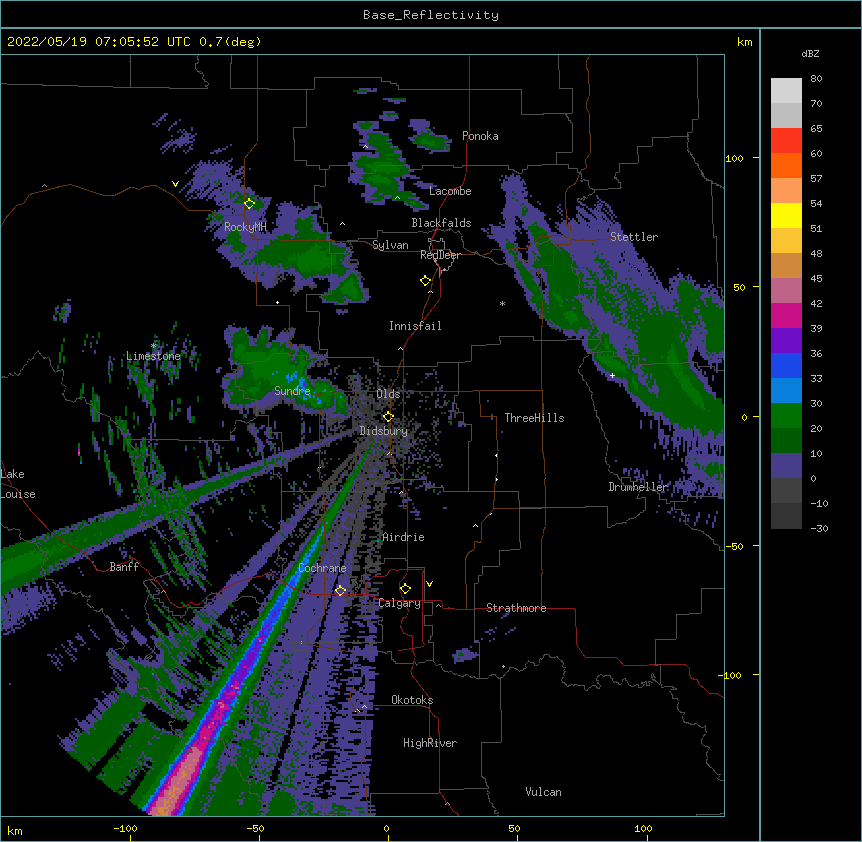Screen dimensions: 862x842
Task: Click the yellow diamond marker below Cochrane
Action: (340, 590)
